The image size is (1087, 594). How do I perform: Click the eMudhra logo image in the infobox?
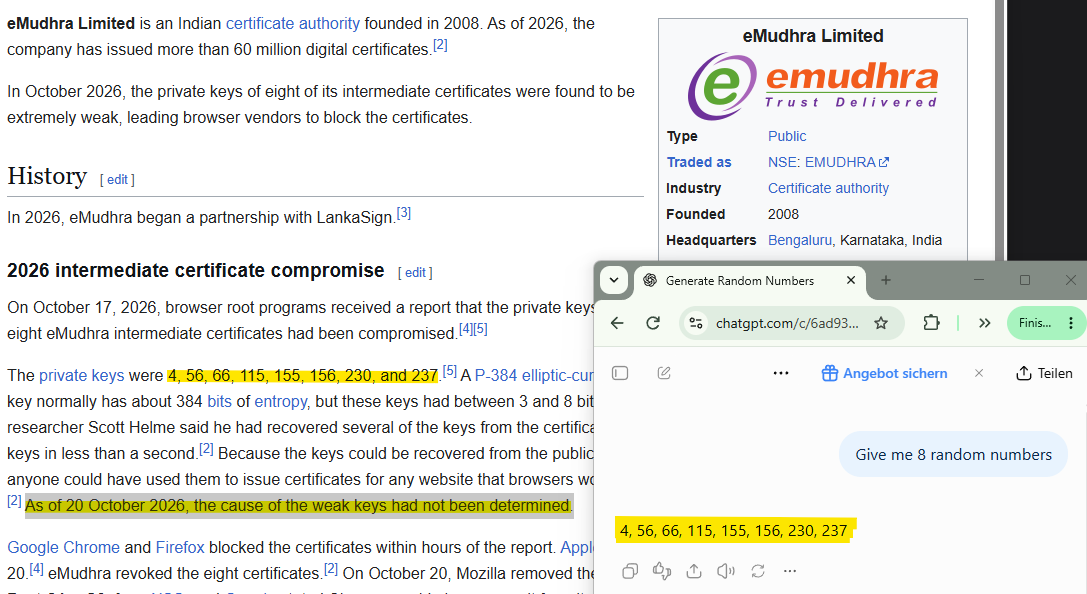point(812,87)
